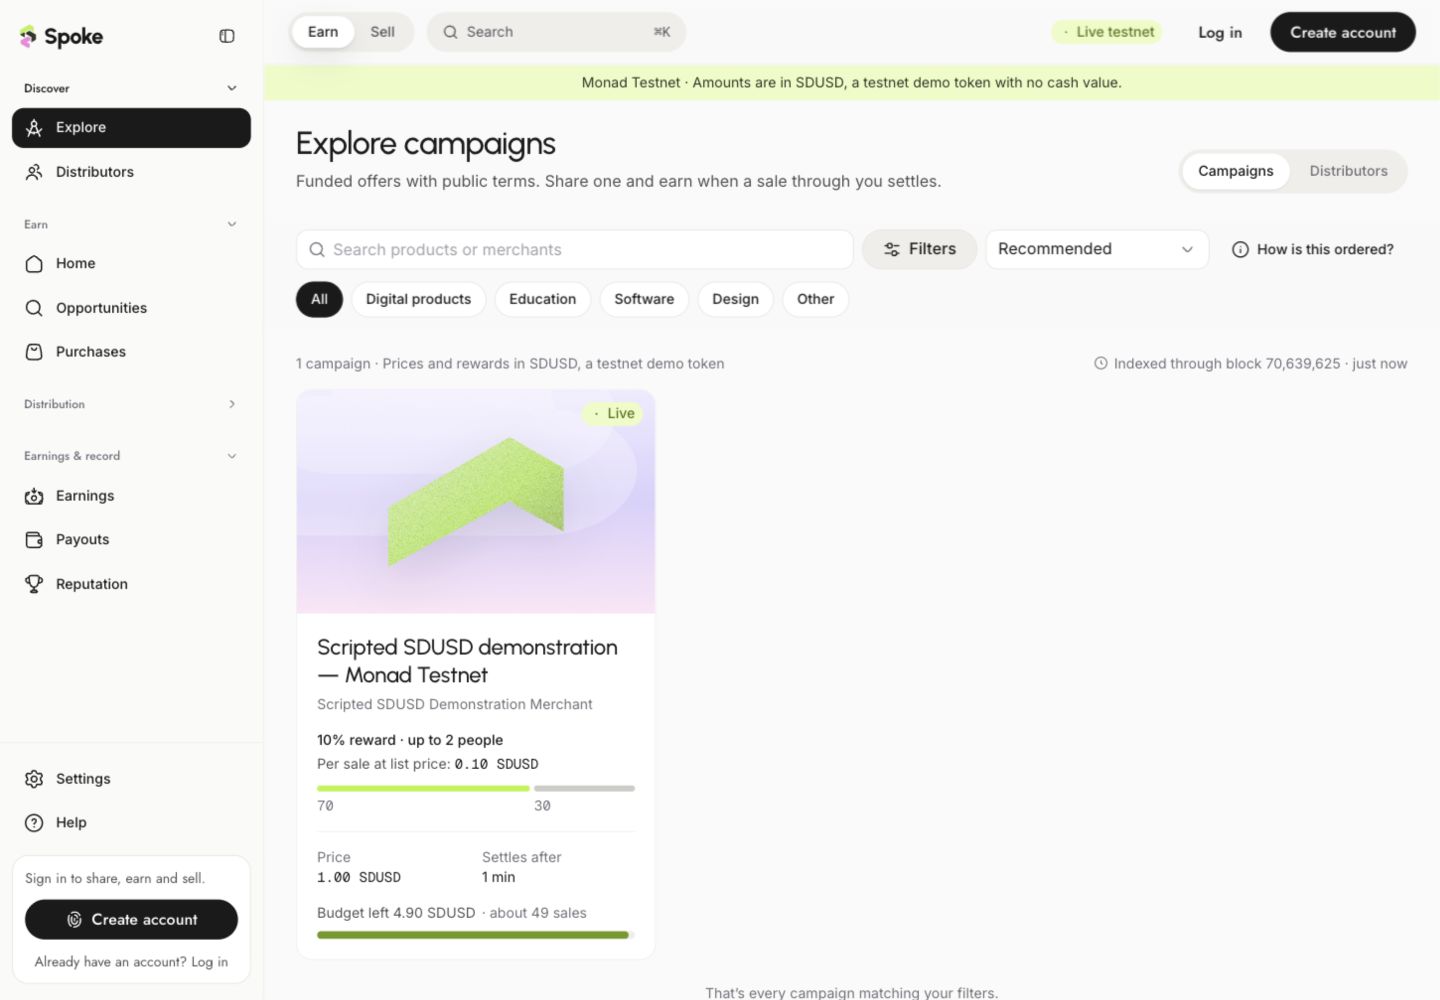Click Create account in sidebar sign-in card
The width and height of the screenshot is (1440, 1000).
[131, 920]
